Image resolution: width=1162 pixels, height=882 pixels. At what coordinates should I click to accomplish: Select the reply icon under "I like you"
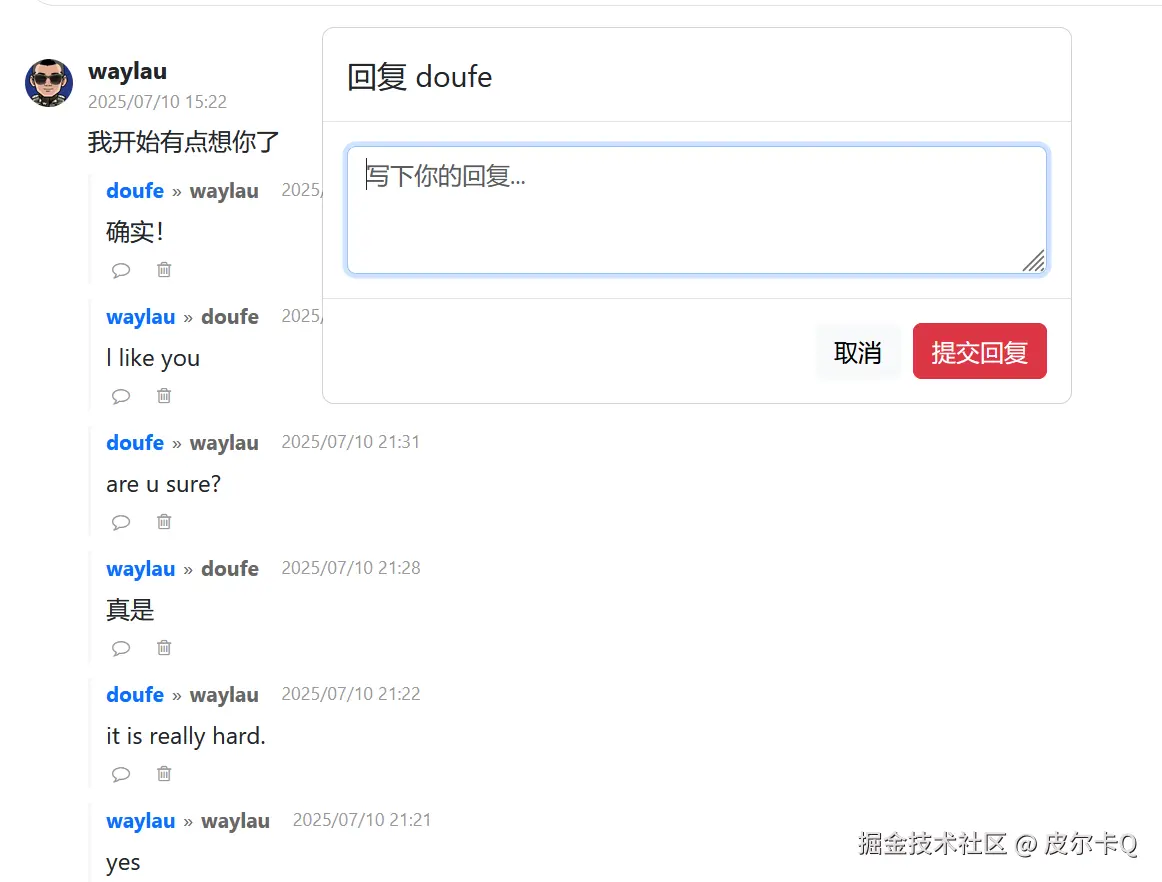121,395
